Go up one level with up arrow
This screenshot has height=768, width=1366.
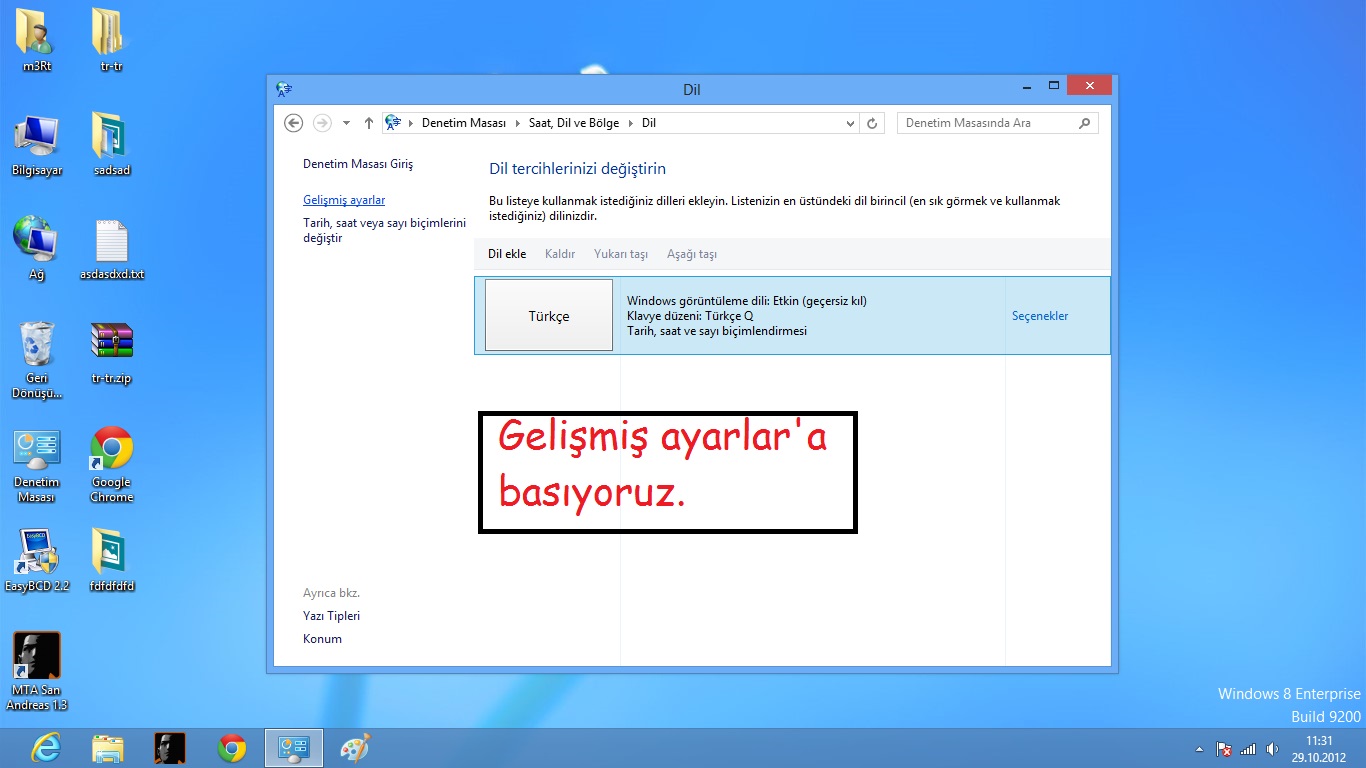(369, 123)
